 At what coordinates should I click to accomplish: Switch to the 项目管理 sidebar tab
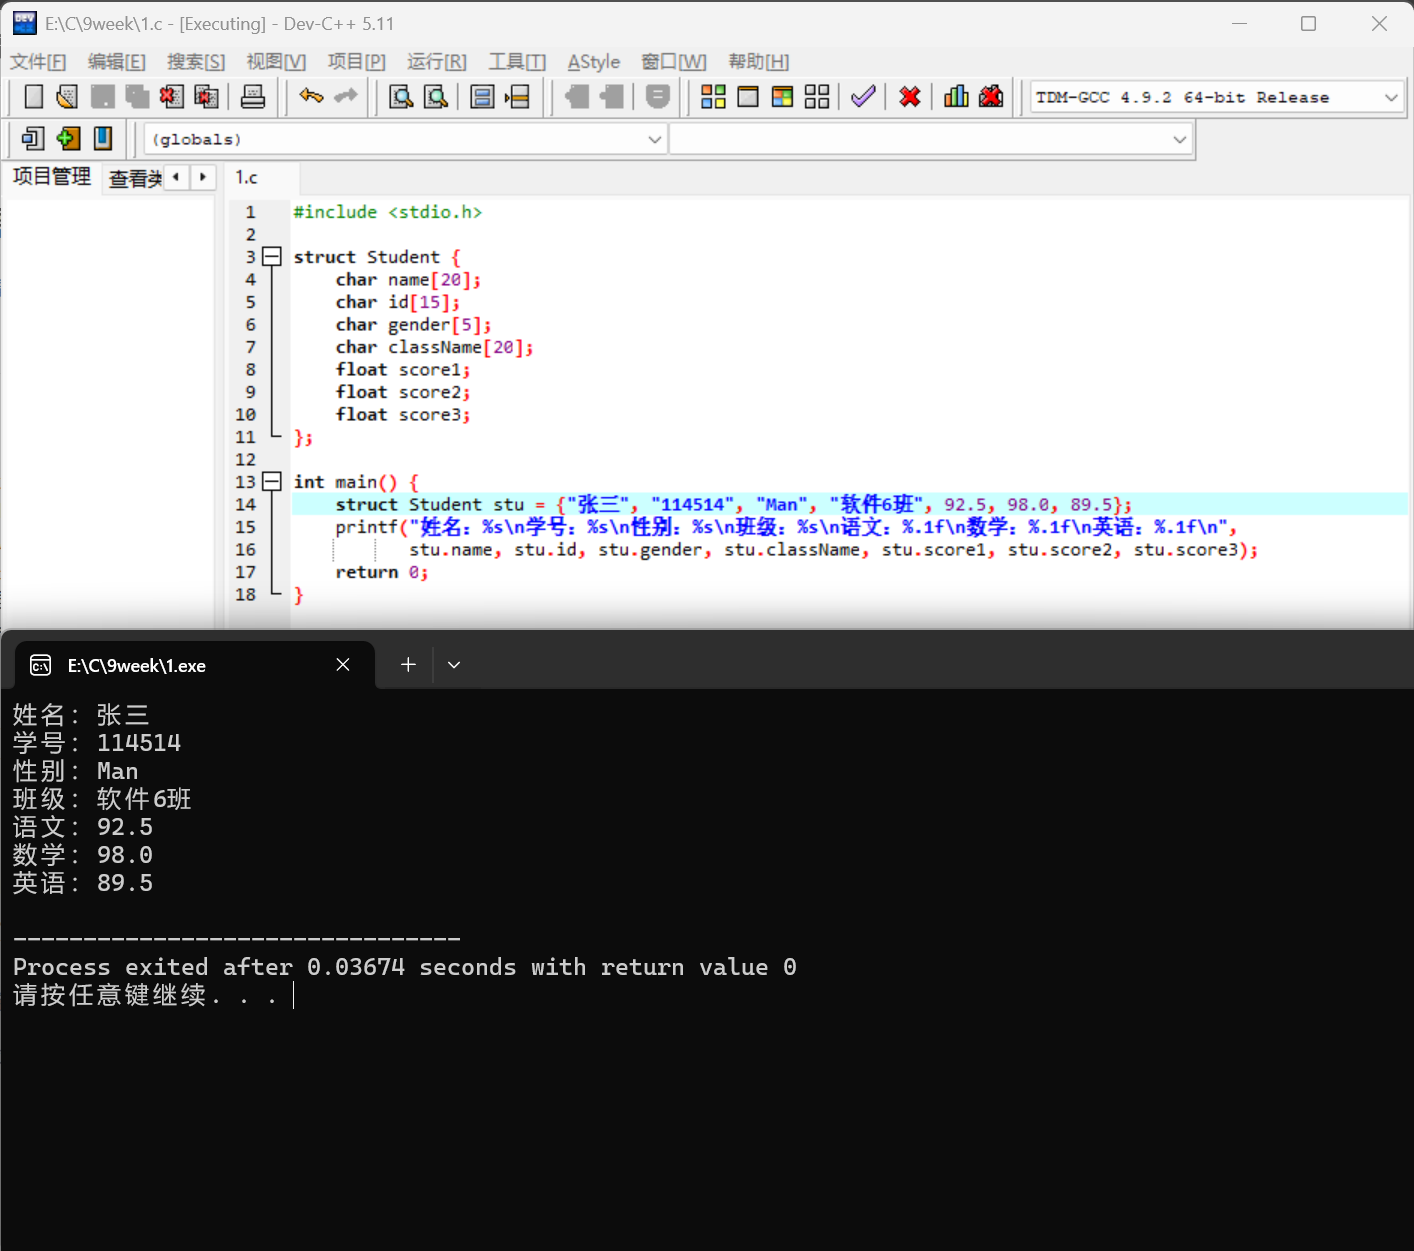coord(51,177)
